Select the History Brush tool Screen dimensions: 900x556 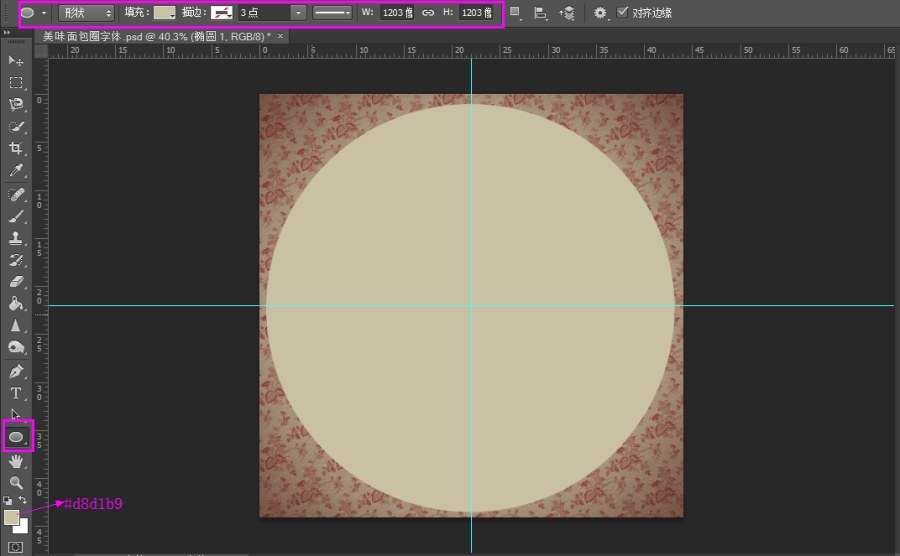coord(16,260)
